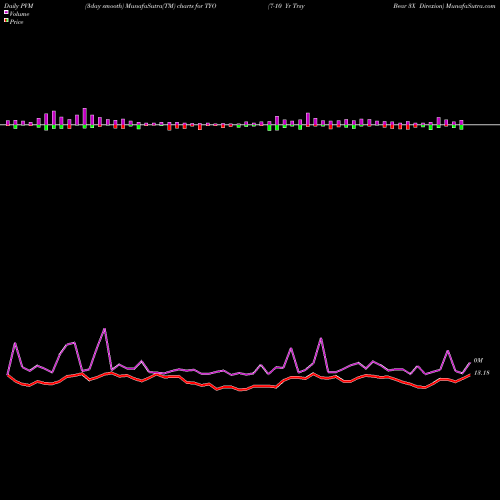Click the highest peak of the magenta volume line
The height and width of the screenshot is (500, 500).
(x=105, y=329)
